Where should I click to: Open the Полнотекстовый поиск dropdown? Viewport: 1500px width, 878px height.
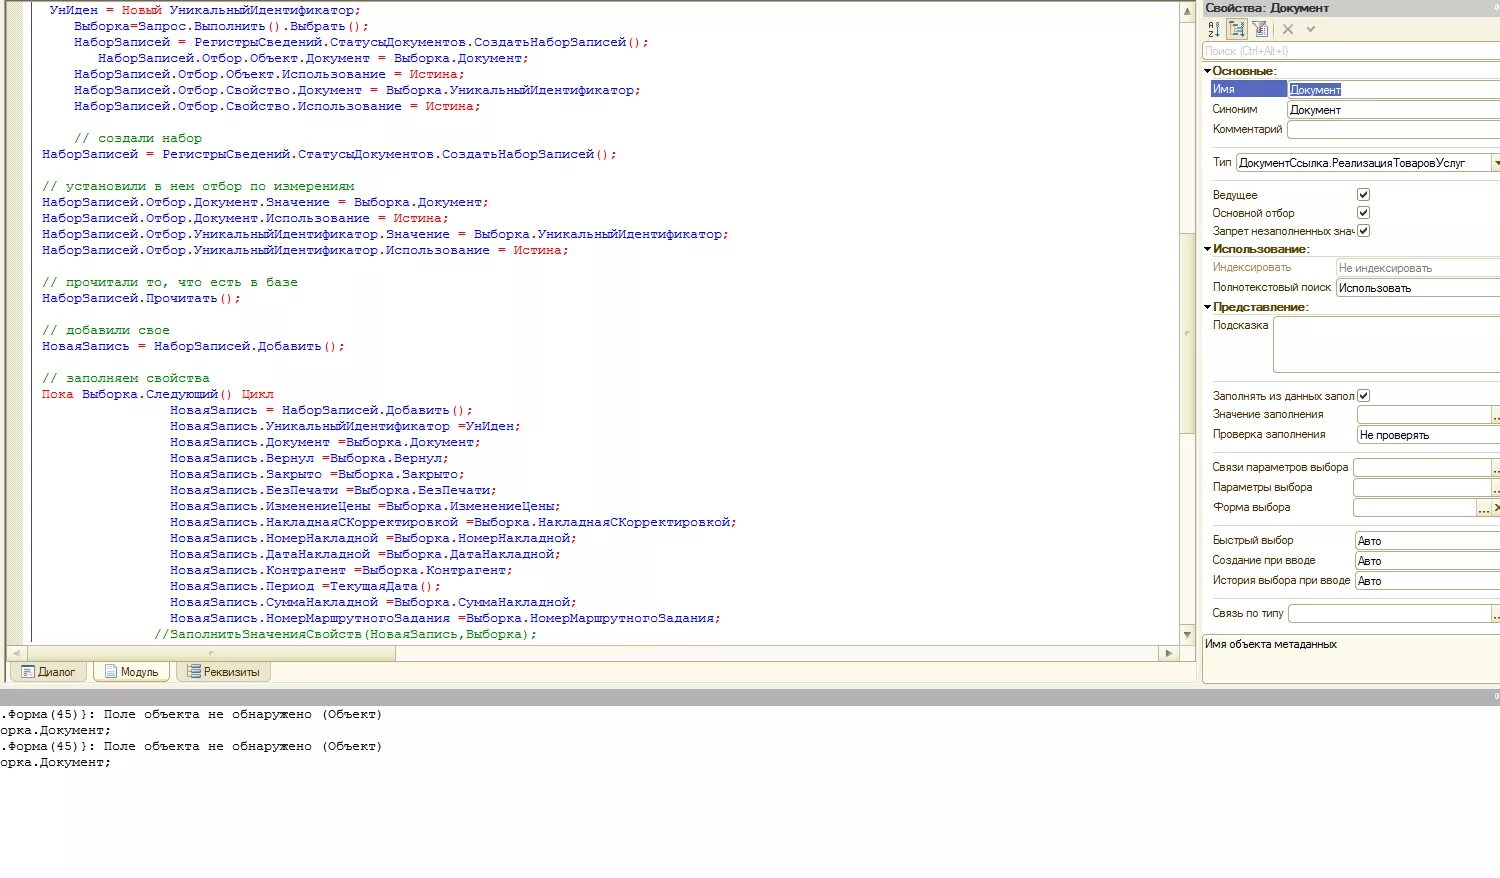[x=1418, y=288]
